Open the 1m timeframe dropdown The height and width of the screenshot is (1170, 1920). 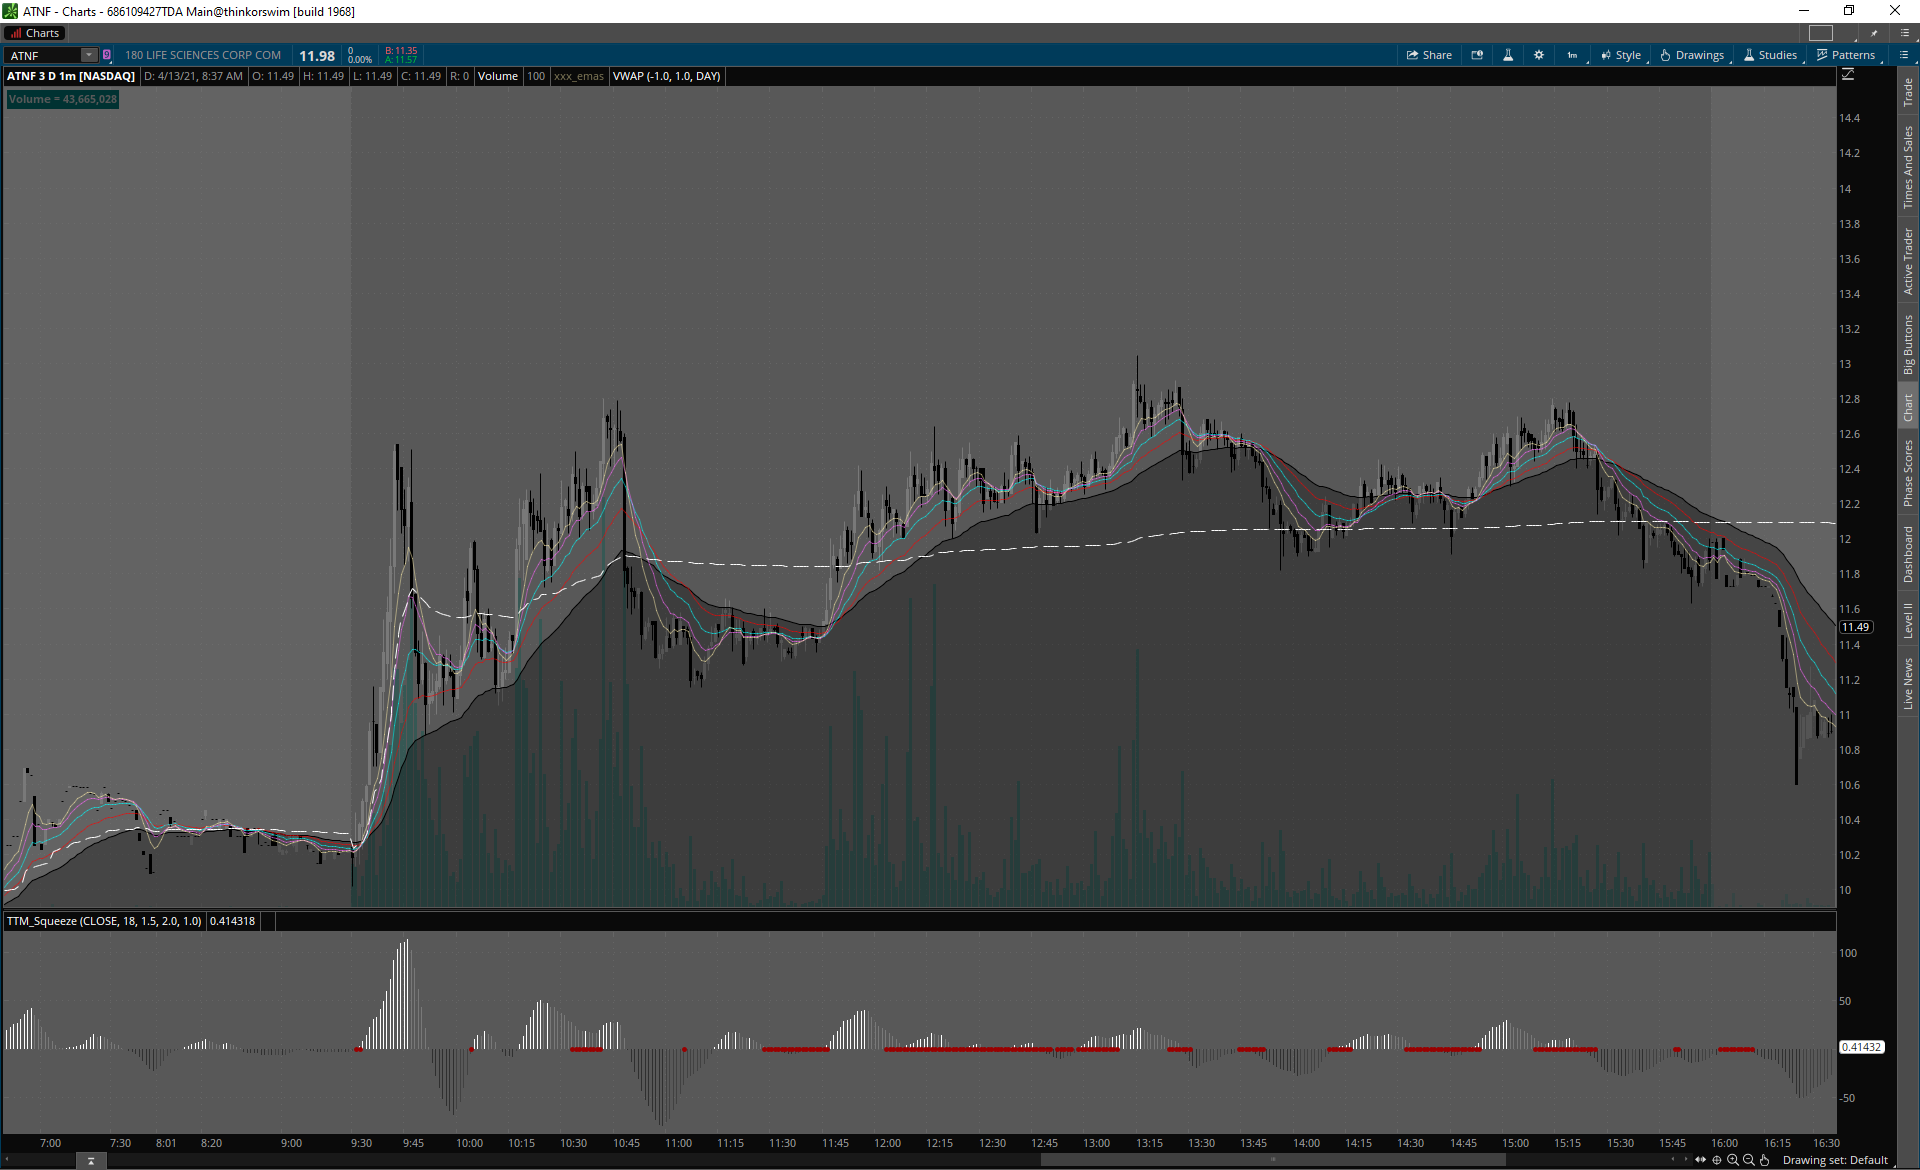1573,55
